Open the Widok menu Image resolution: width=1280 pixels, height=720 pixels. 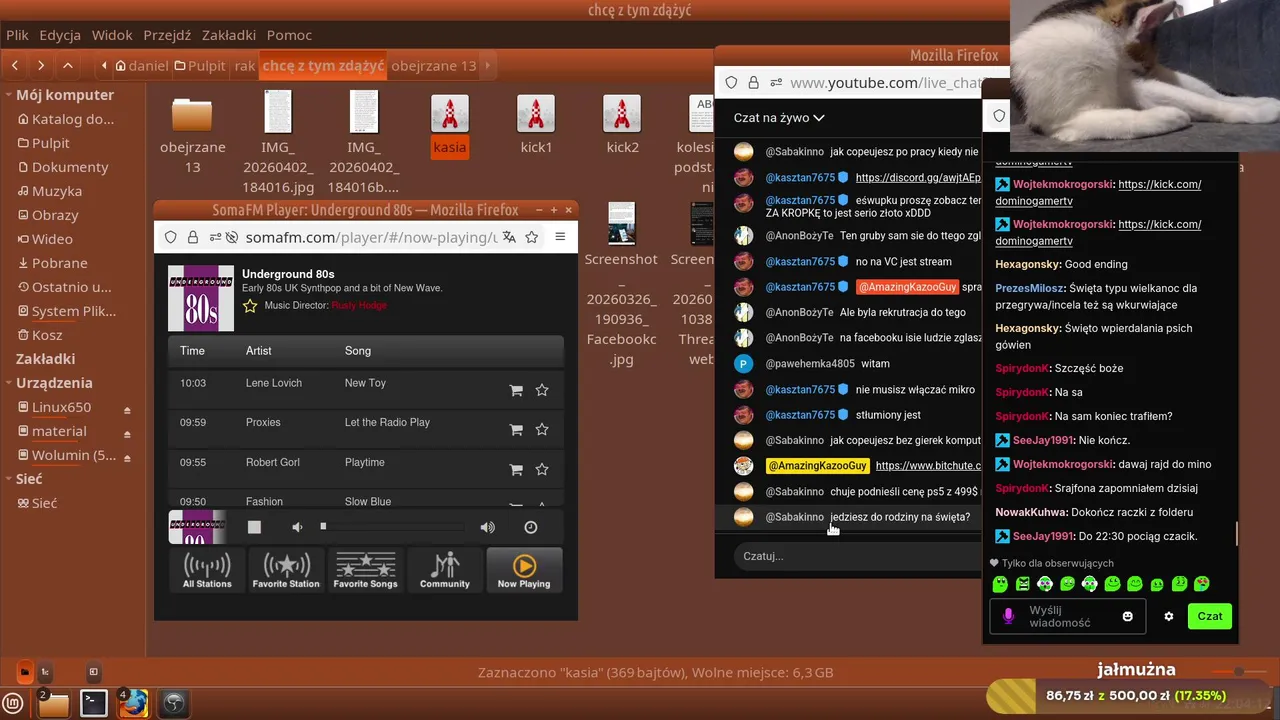coord(112,35)
